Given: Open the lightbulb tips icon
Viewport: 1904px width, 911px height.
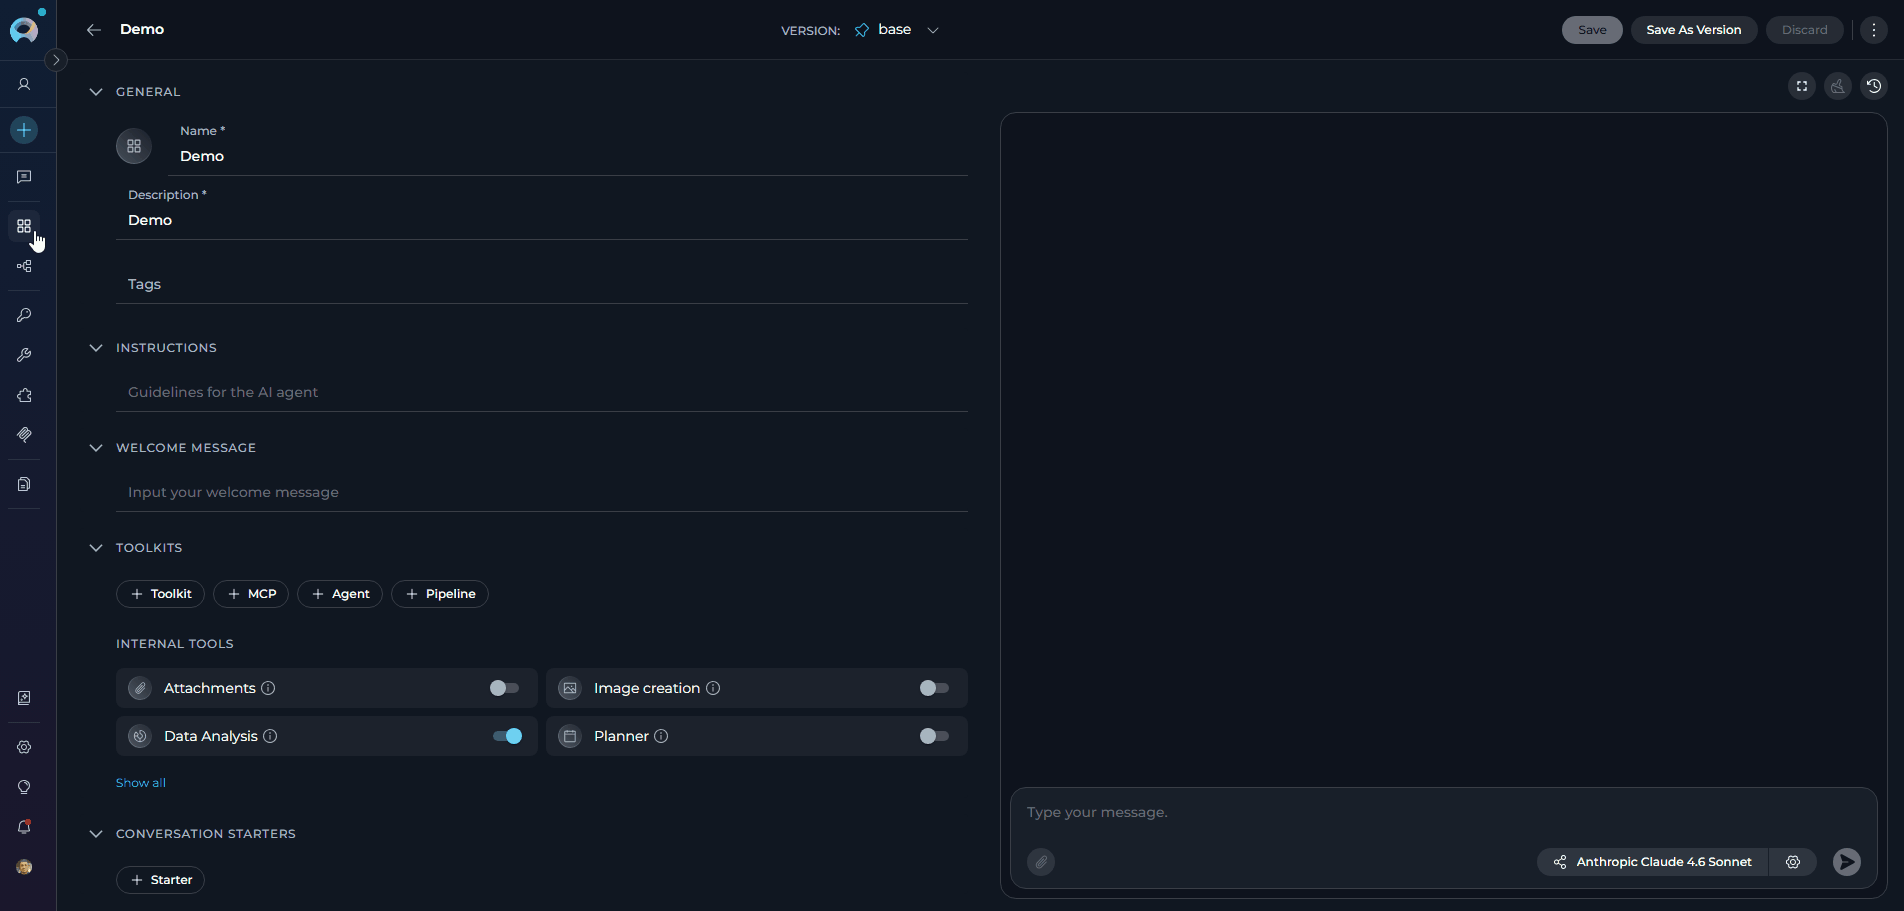Looking at the screenshot, I should click(x=24, y=787).
